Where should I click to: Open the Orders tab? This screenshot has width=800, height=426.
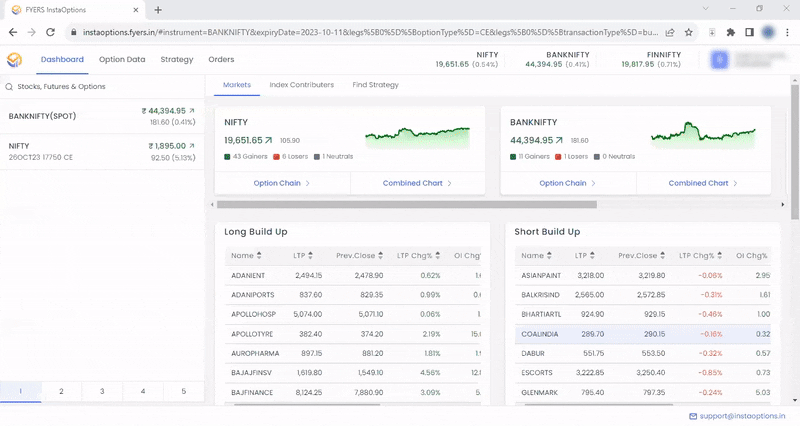[221, 60]
